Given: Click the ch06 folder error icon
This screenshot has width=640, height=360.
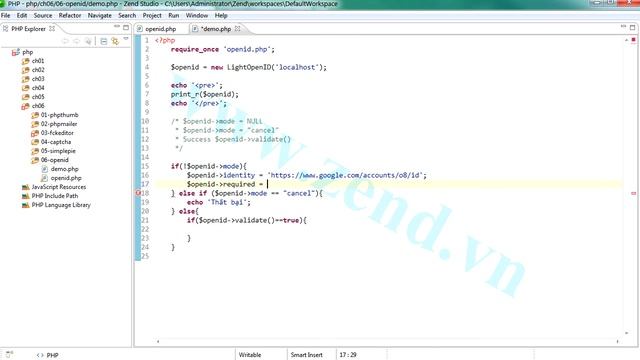Looking at the screenshot, I should point(25,106).
